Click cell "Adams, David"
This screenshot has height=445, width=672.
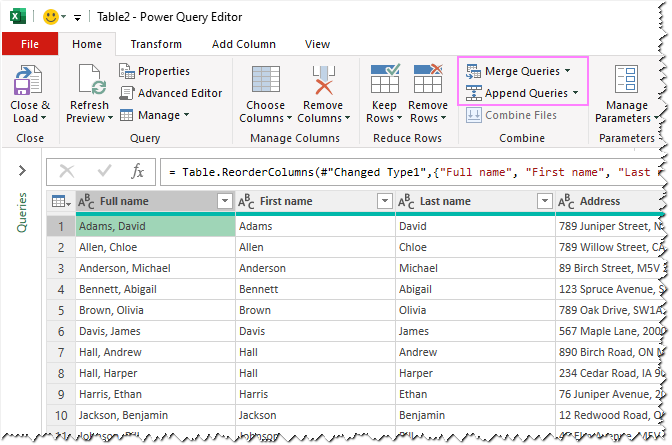(155, 226)
